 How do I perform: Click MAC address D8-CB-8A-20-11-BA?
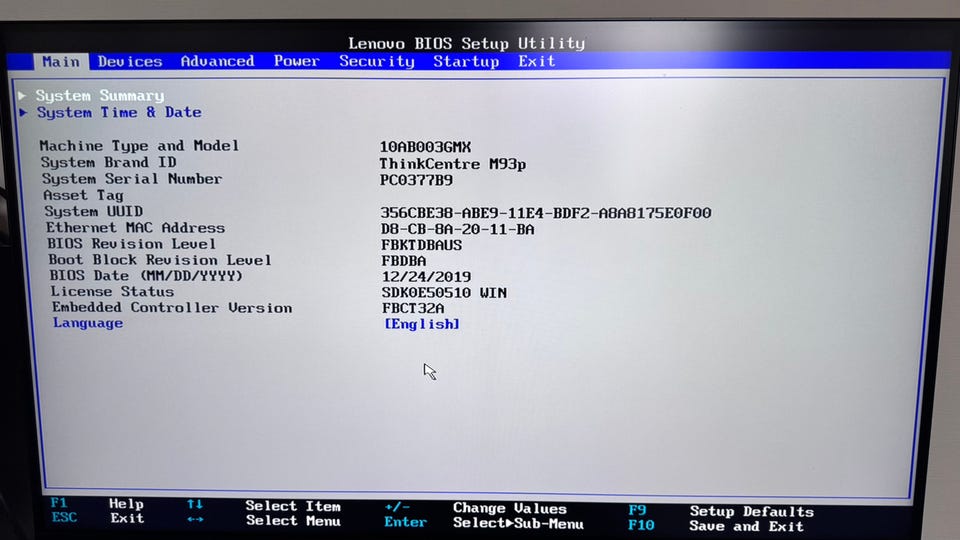[457, 229]
